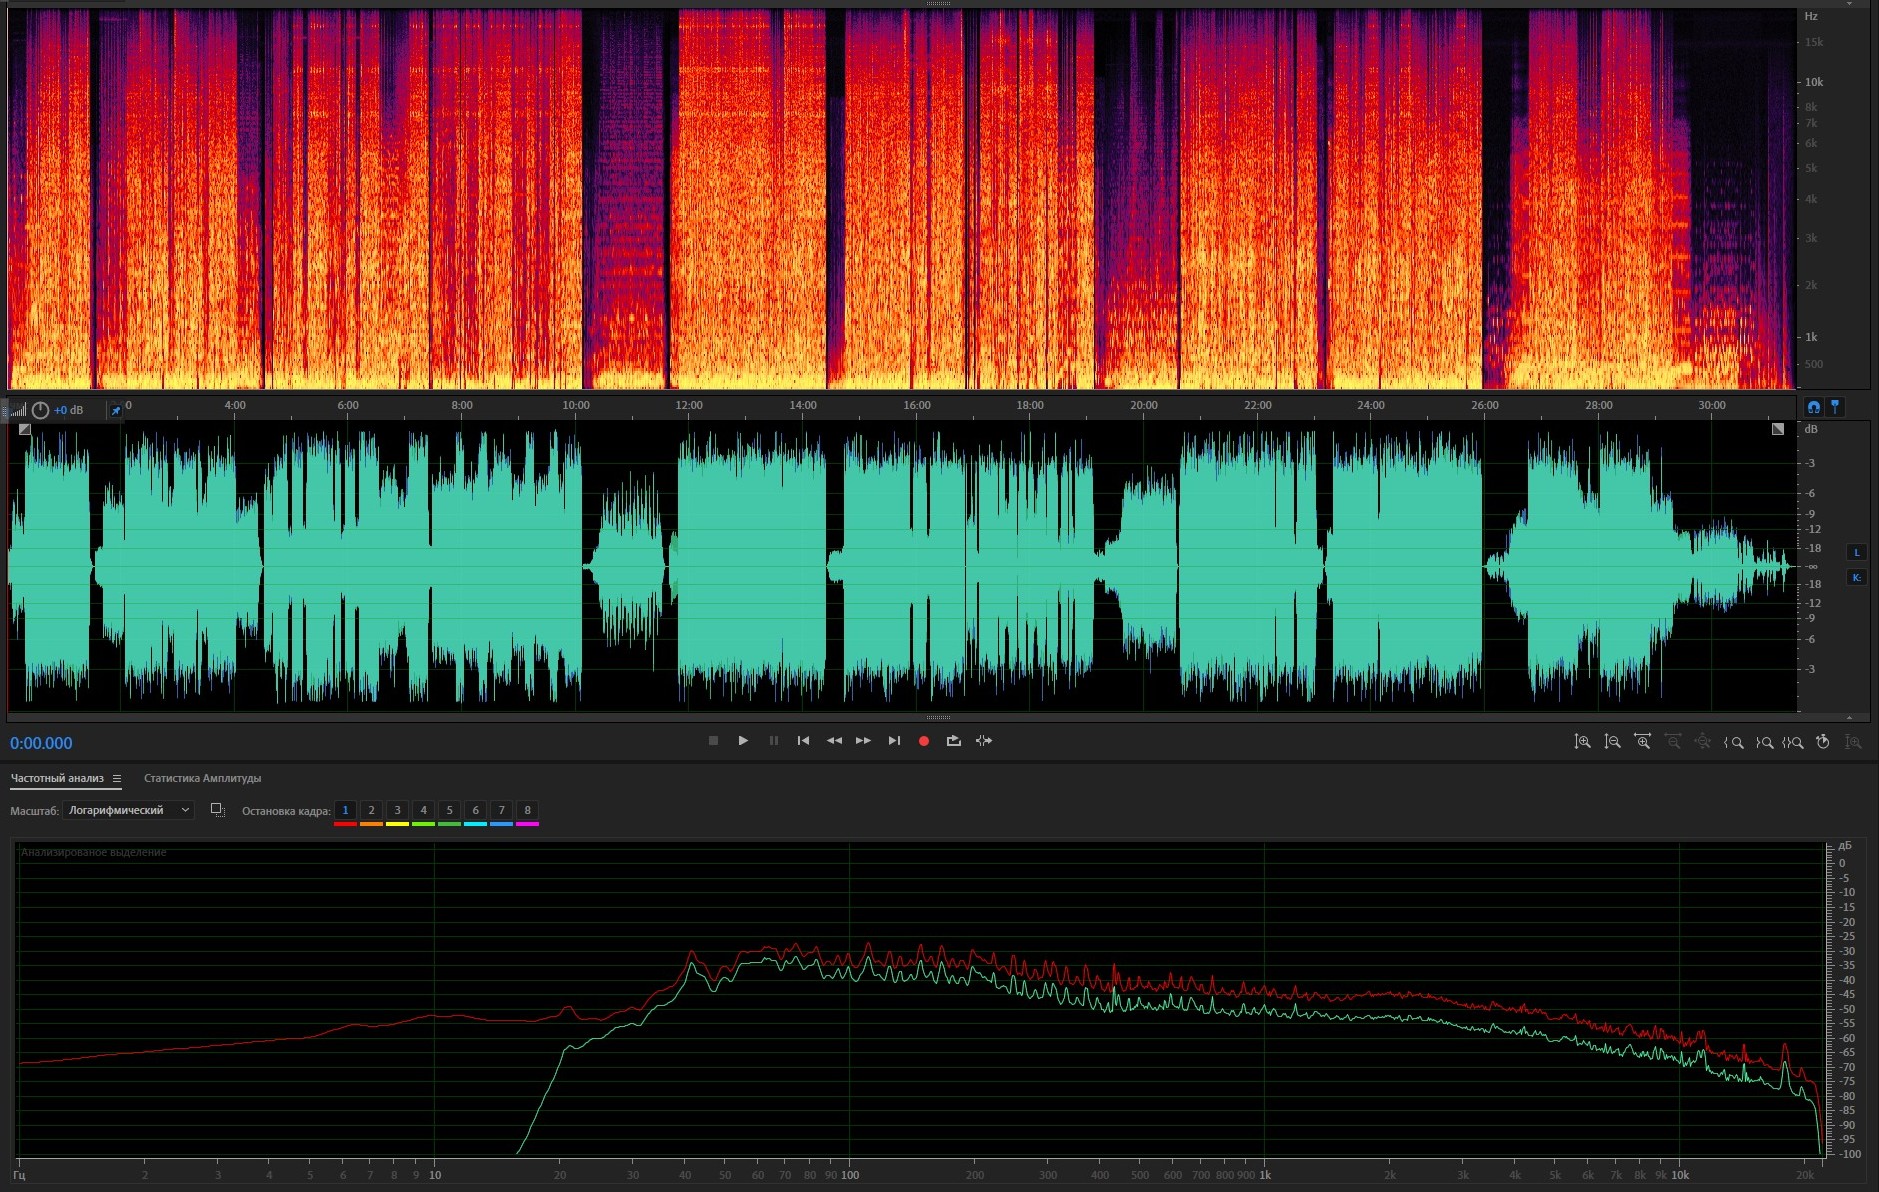1879x1192 pixels.
Task: Open the Частотный анализ panel menu
Action: (117, 779)
